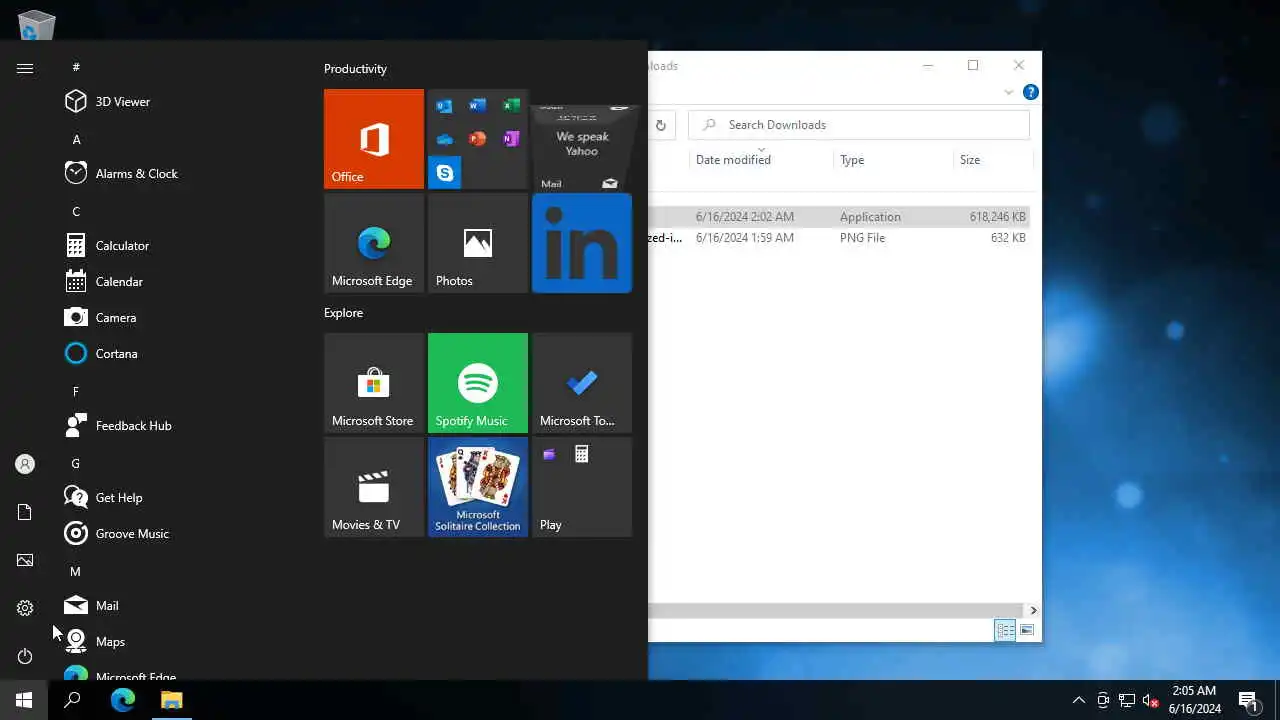Launch the Spotify Music tile

pos(478,383)
